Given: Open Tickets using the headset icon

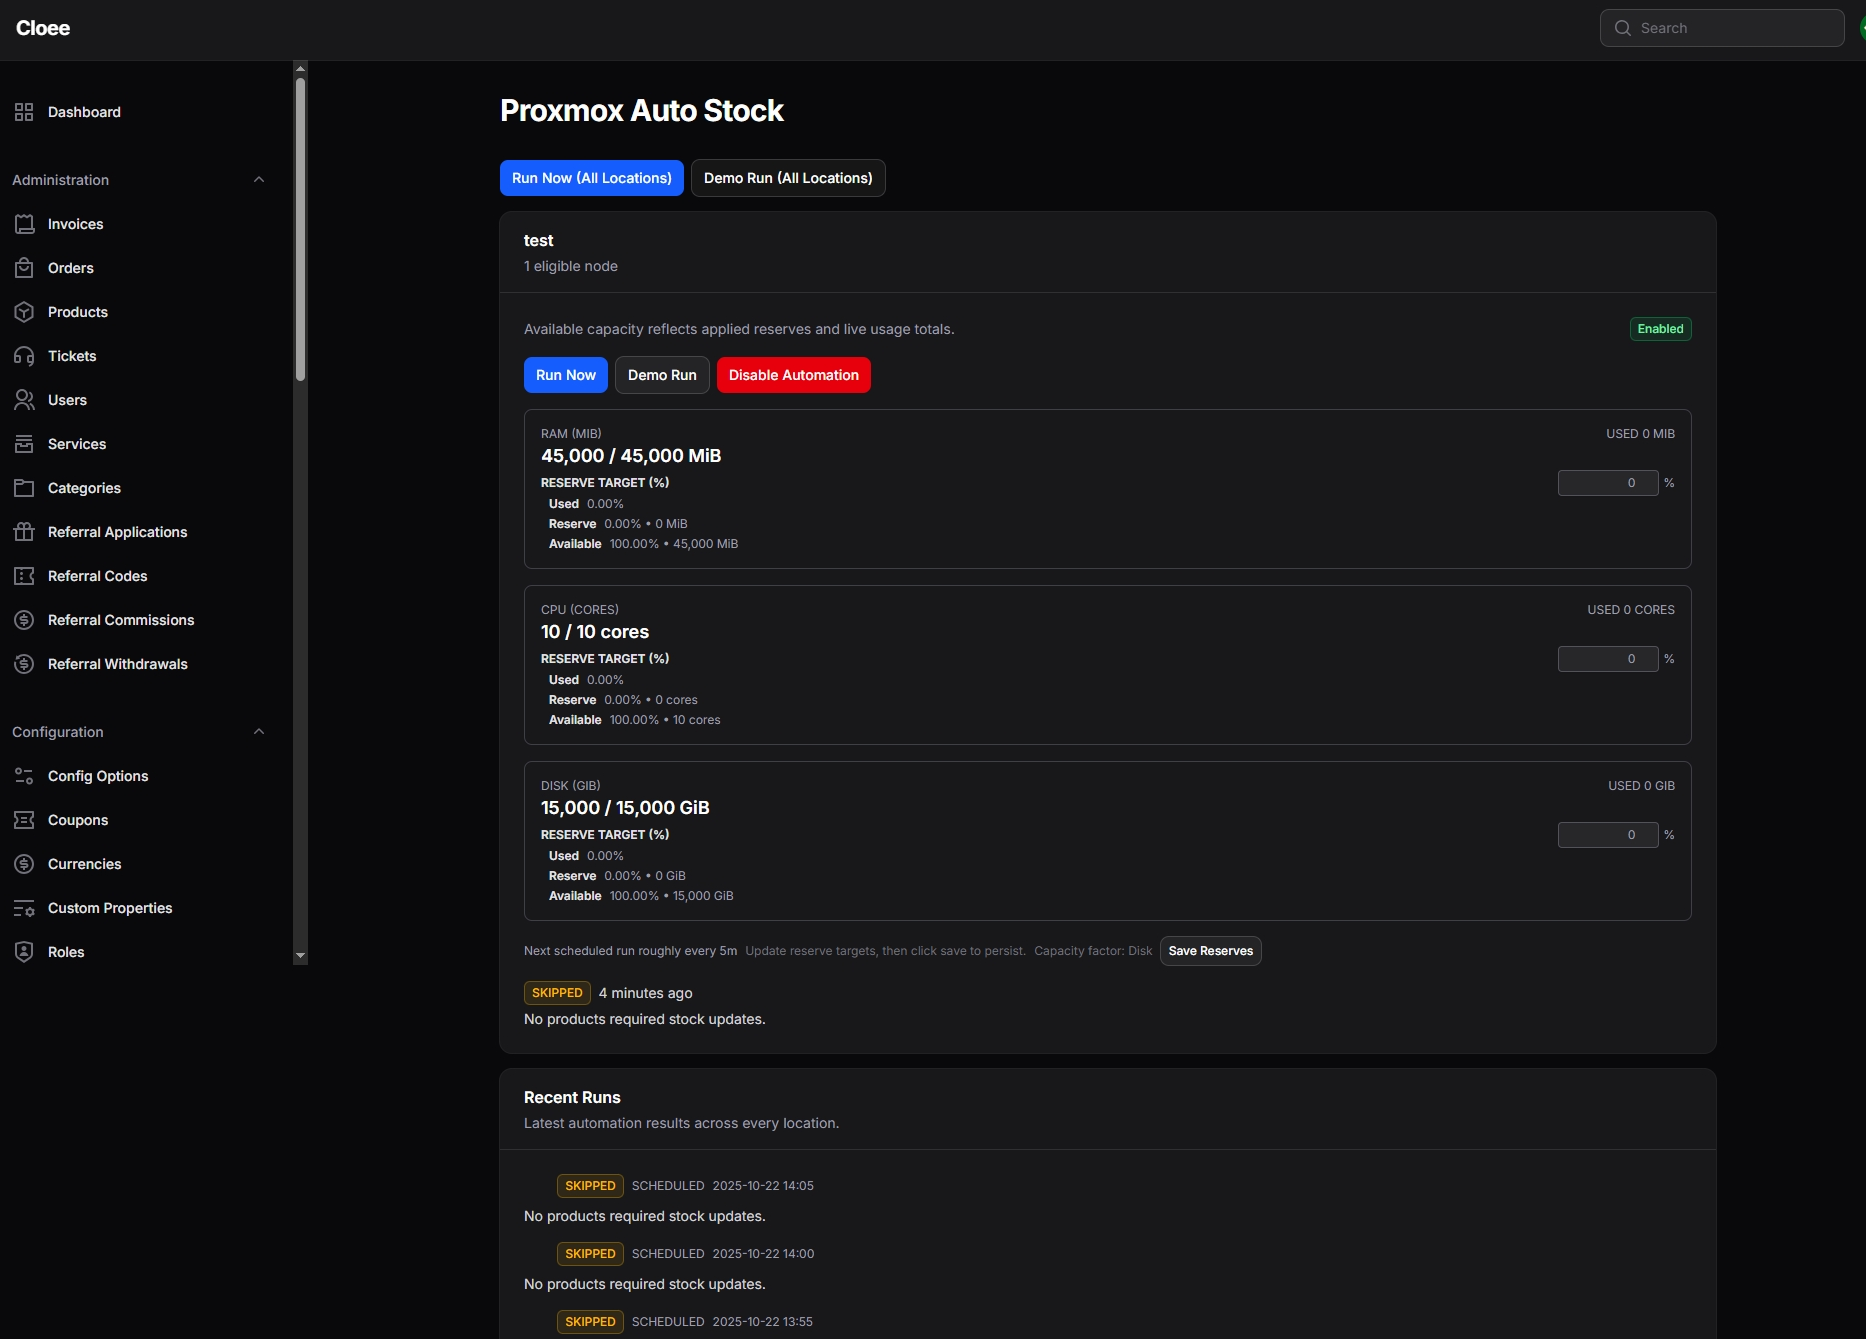Looking at the screenshot, I should [24, 356].
